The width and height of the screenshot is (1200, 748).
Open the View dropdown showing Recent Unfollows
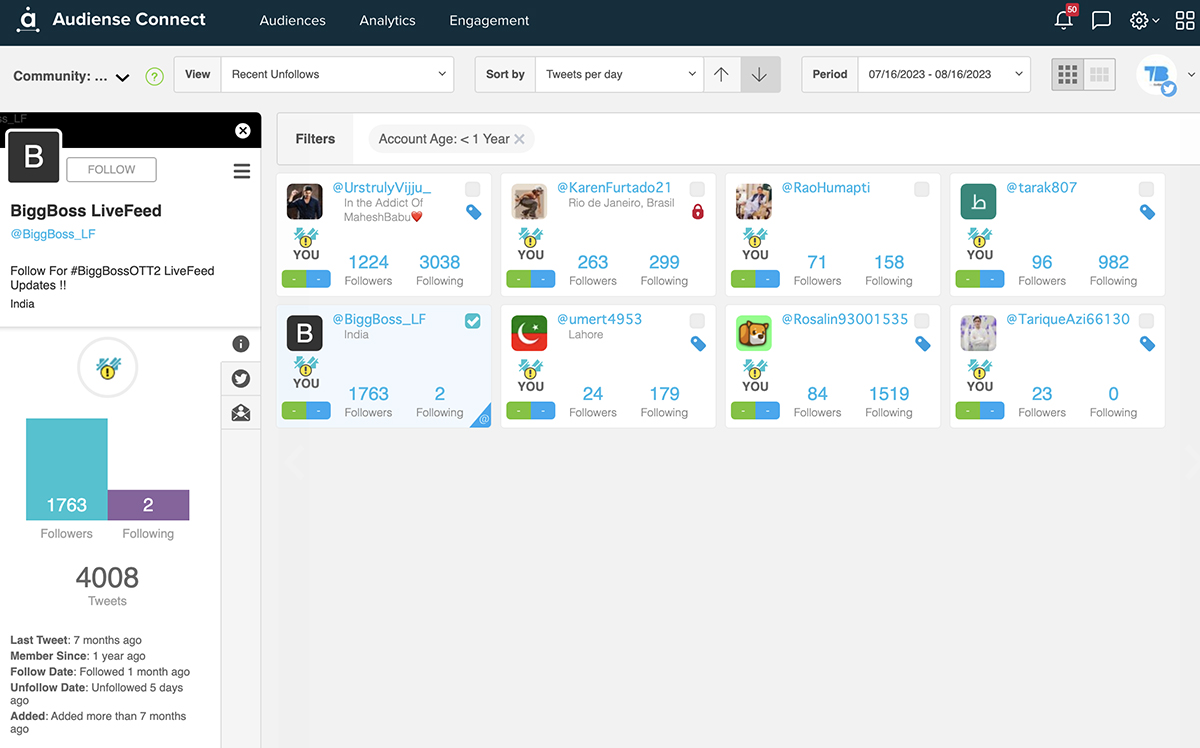coord(337,74)
